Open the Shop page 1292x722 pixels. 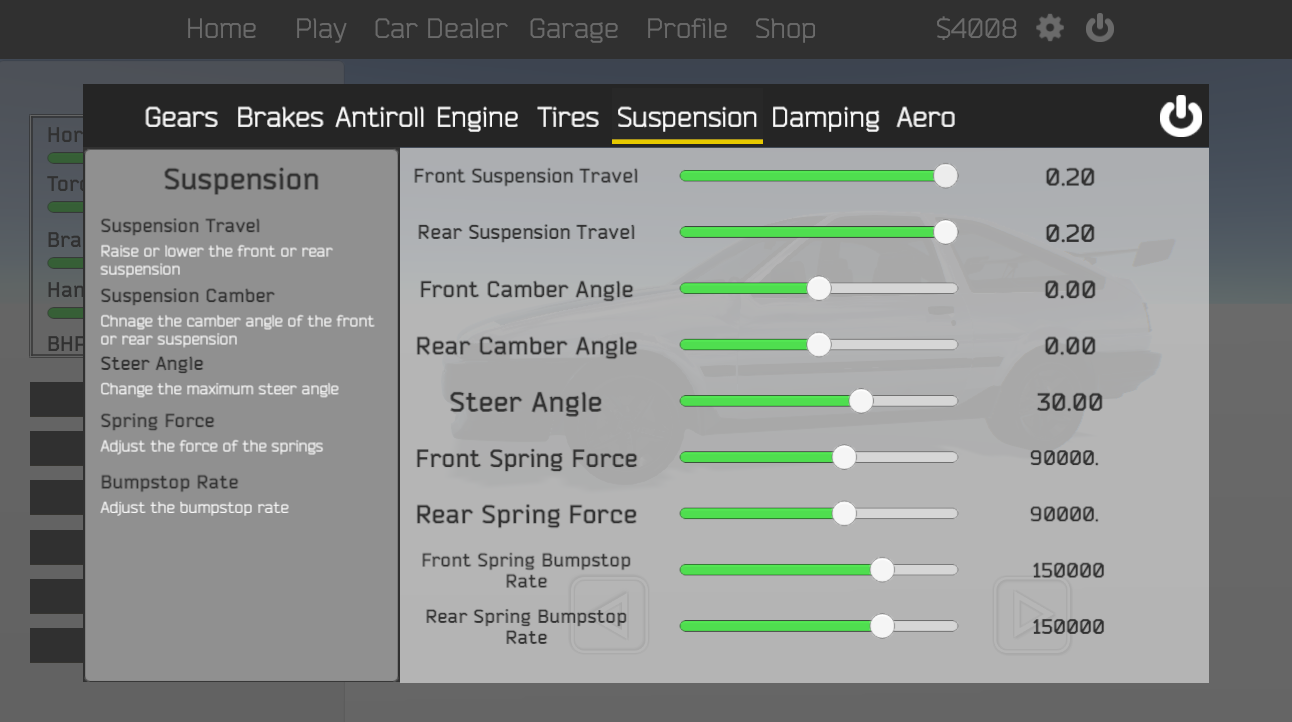click(785, 29)
